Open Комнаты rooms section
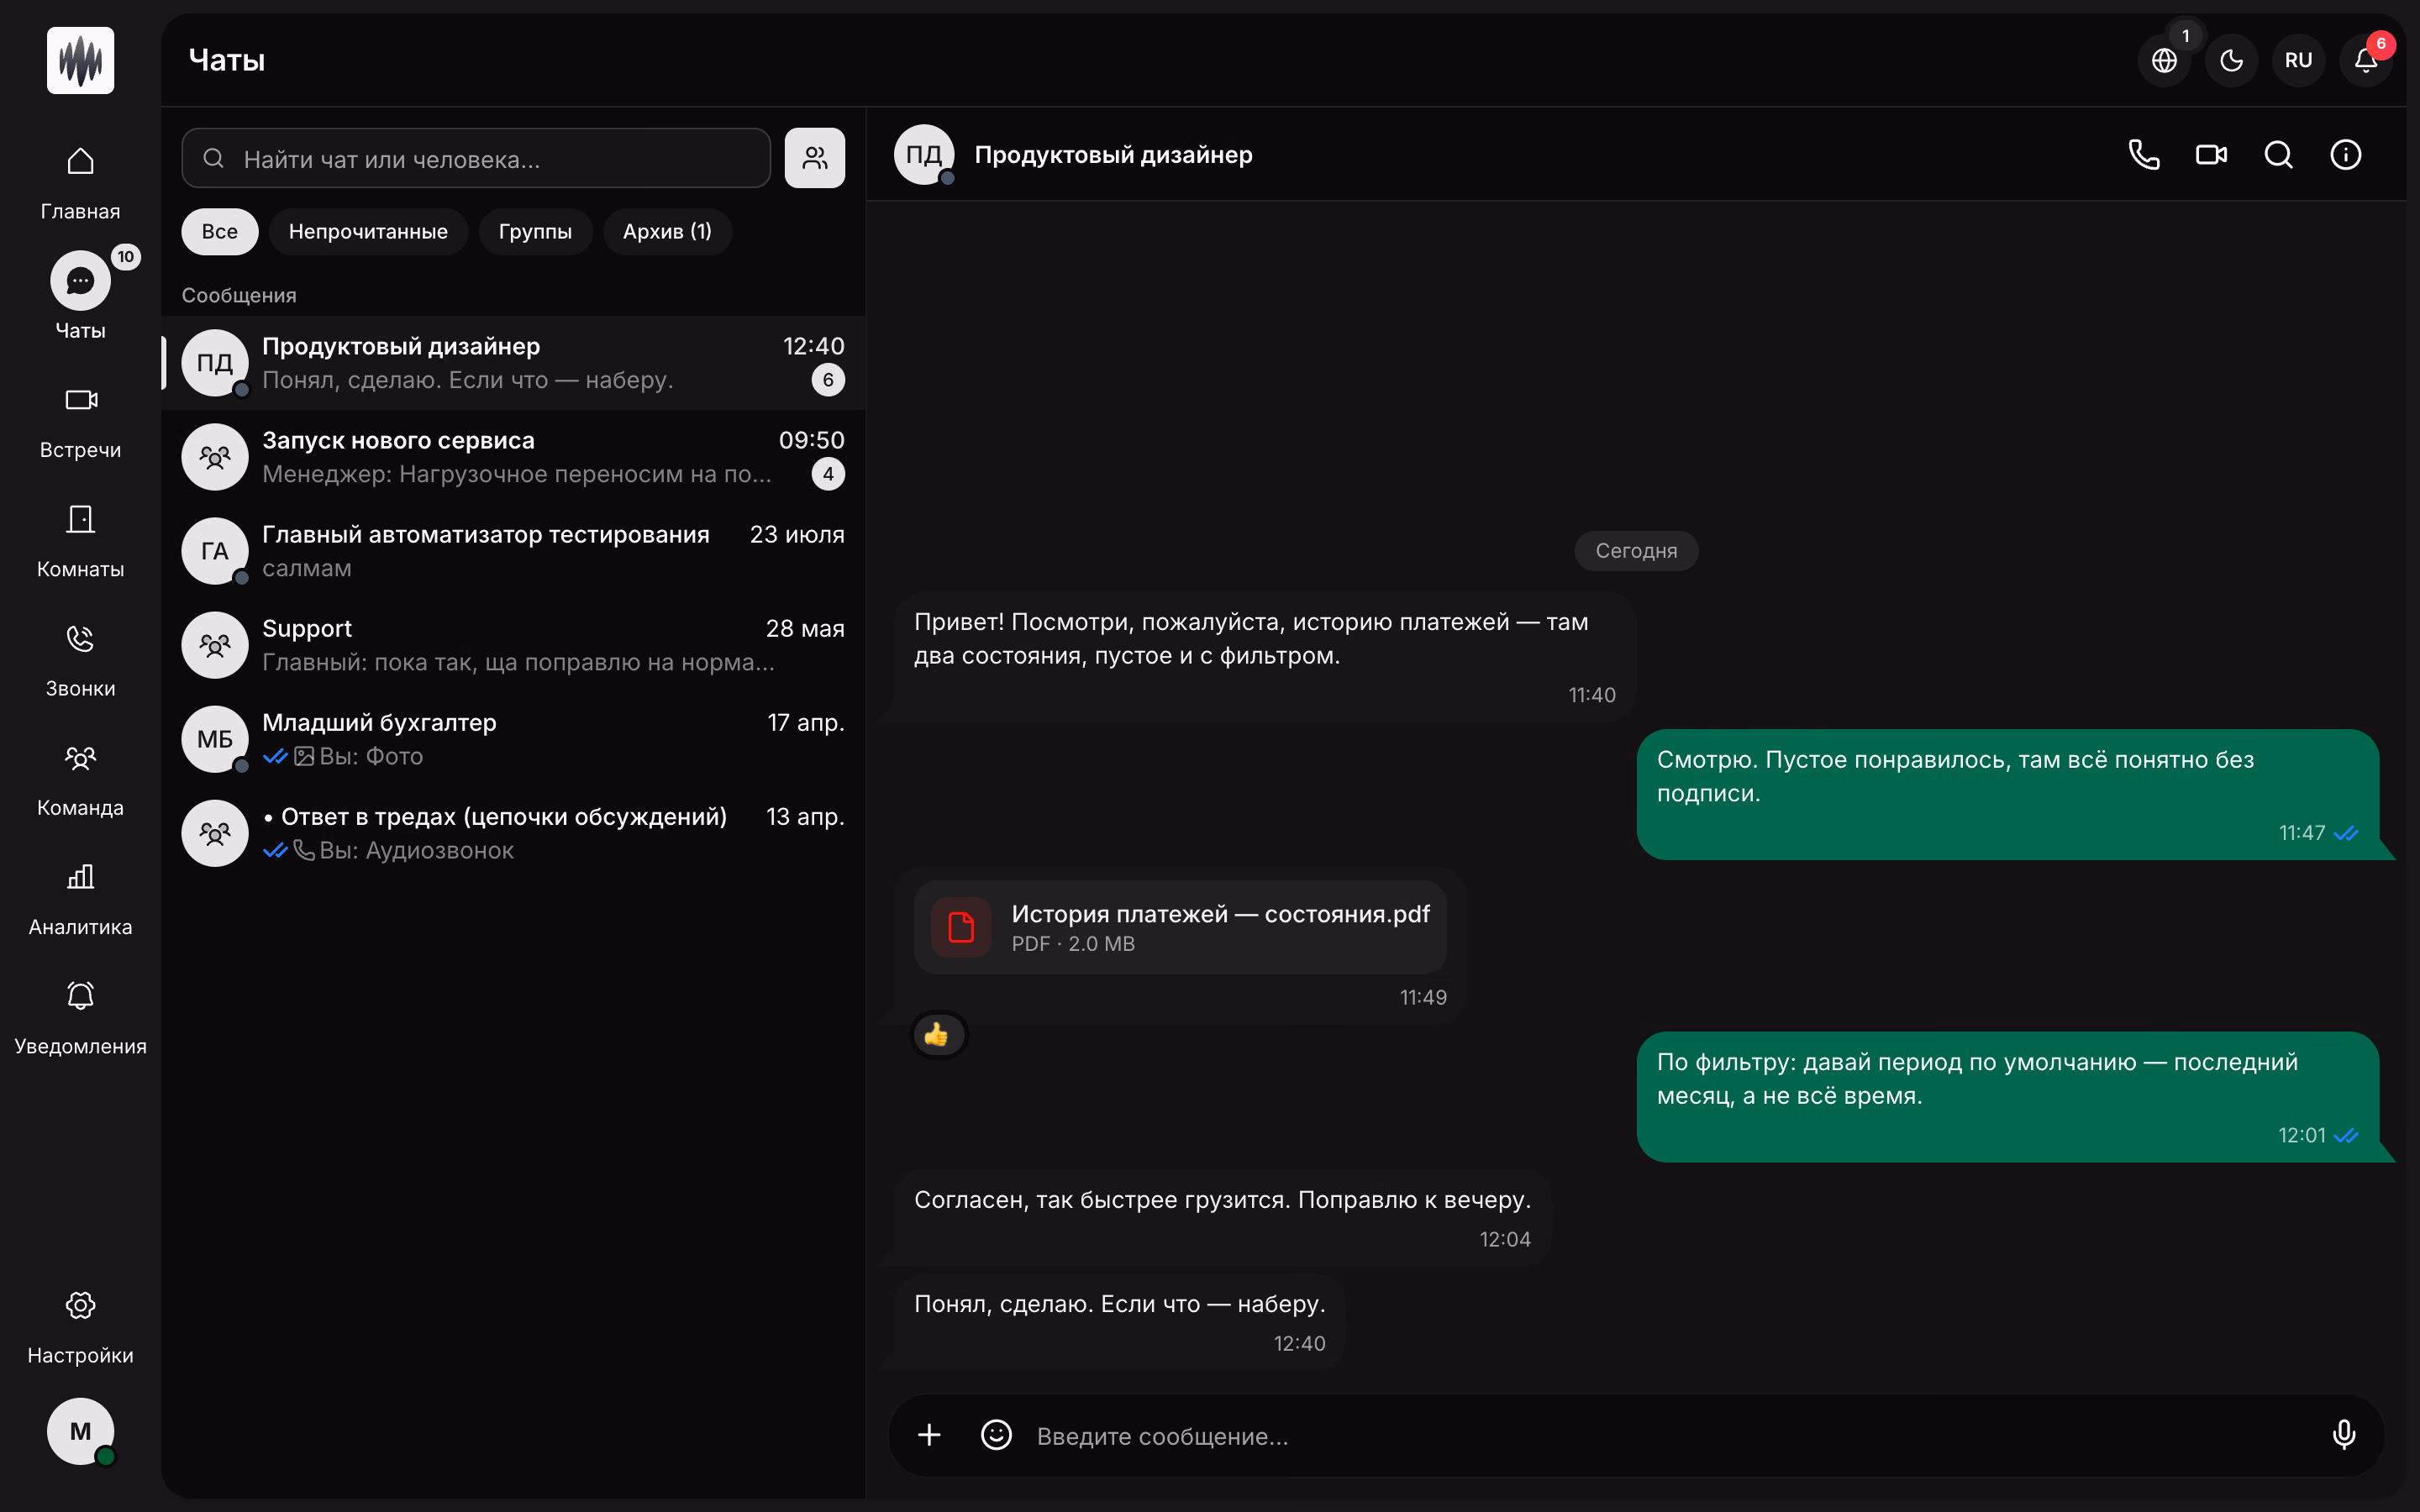The width and height of the screenshot is (2420, 1512). coord(80,541)
